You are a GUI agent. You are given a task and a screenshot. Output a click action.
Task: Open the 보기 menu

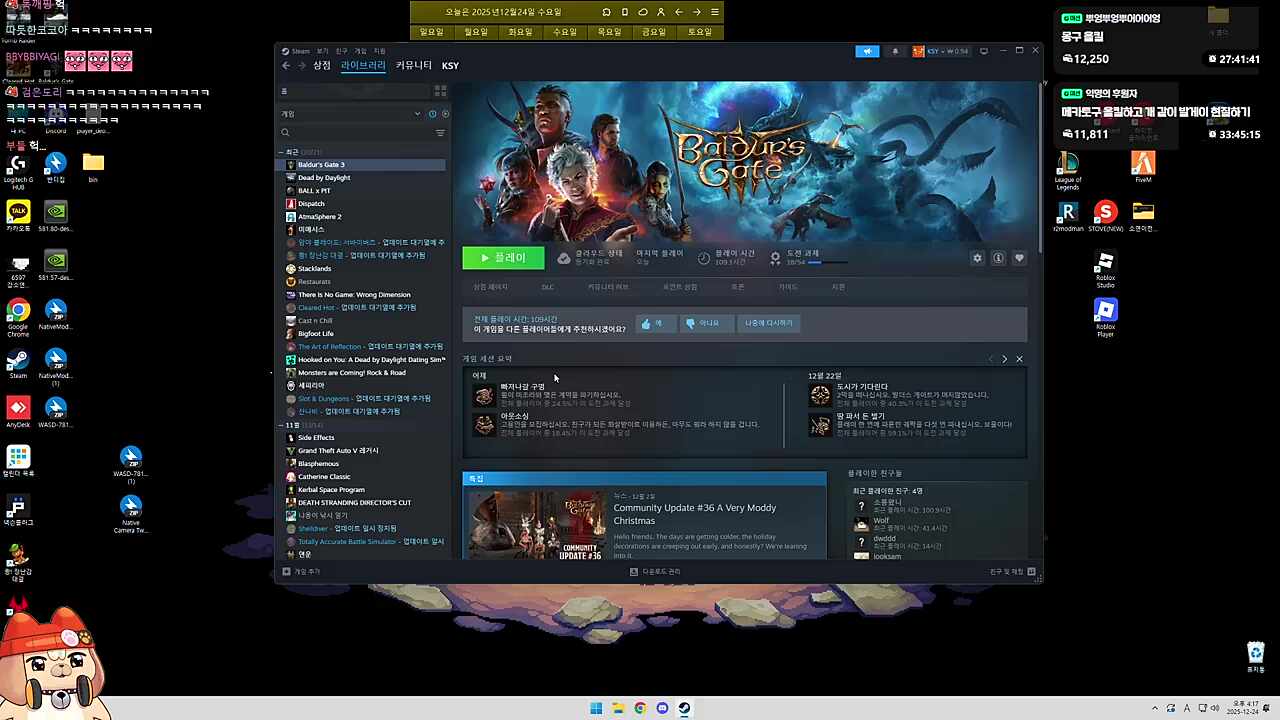322,51
